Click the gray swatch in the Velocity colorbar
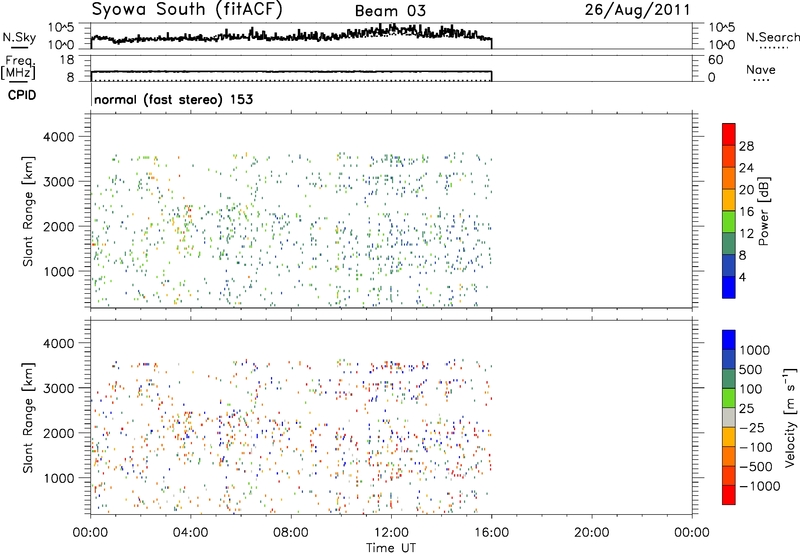 (x=729, y=417)
